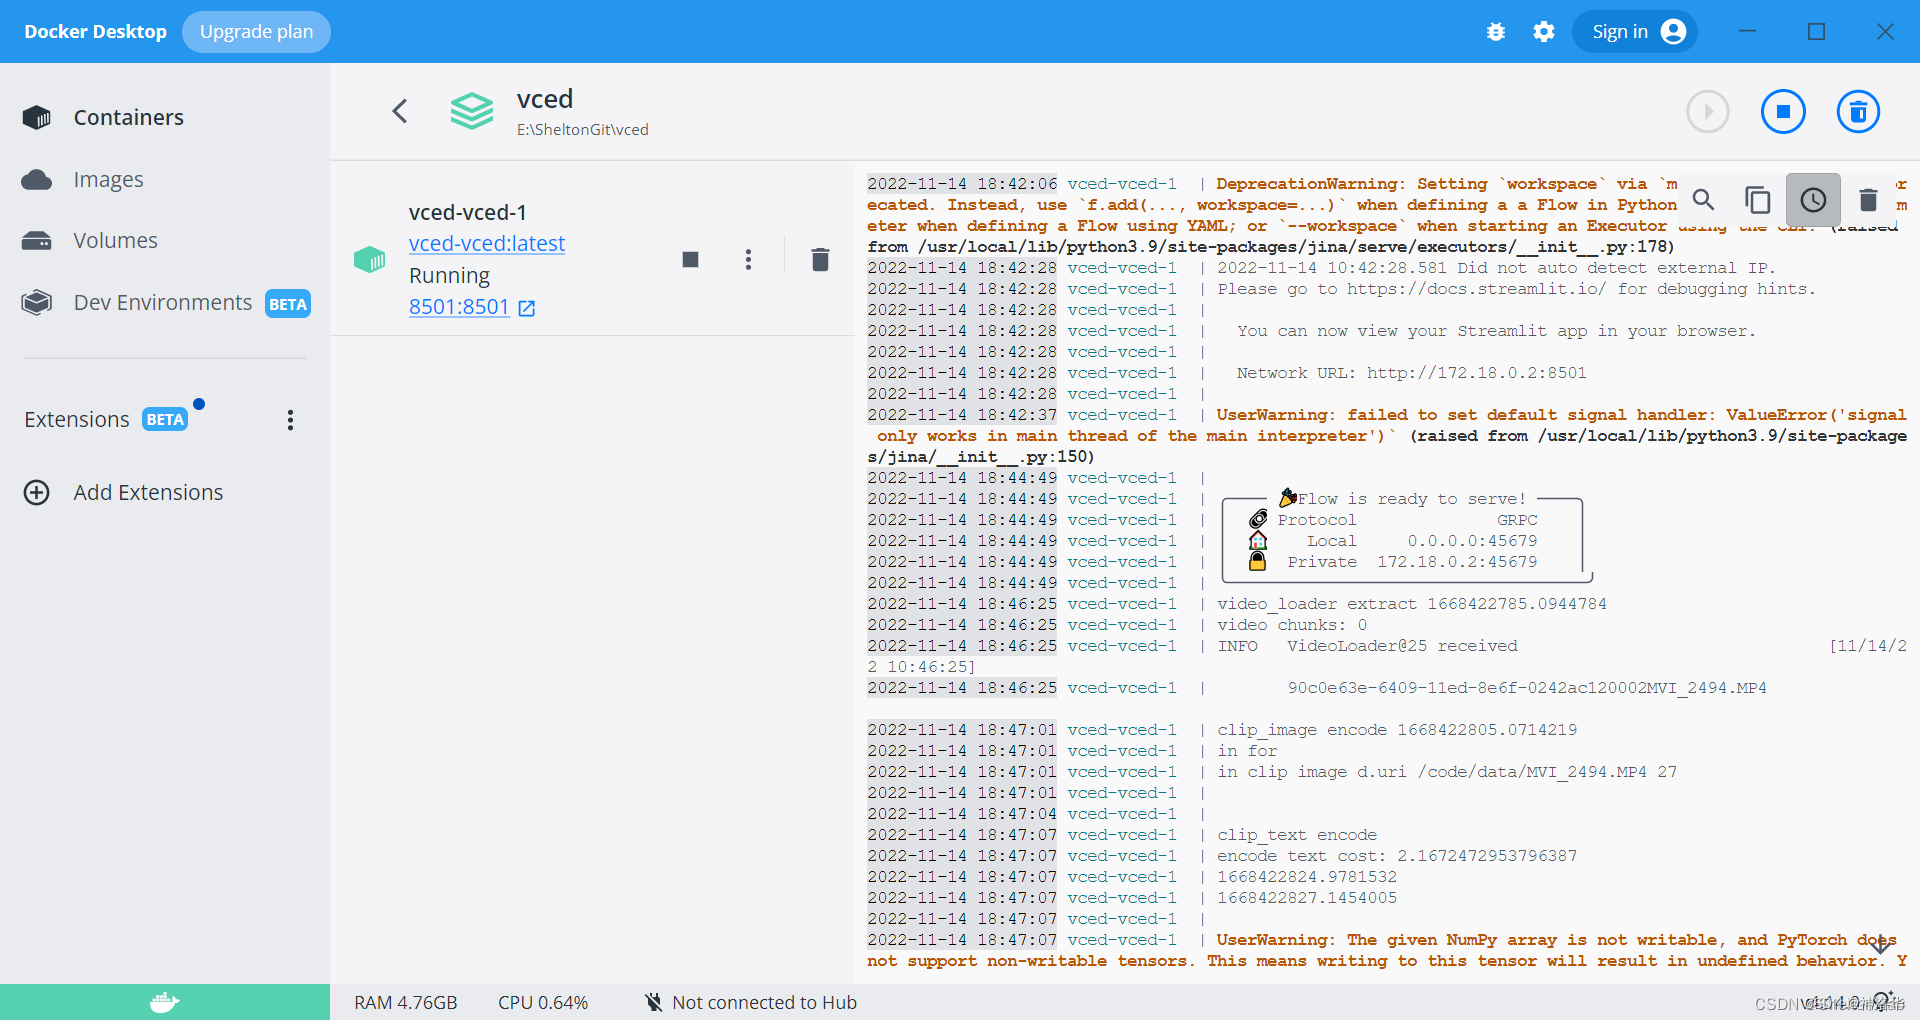Screen dimensions: 1920x1020
Task: Copy logs to clipboard
Action: [x=1757, y=200]
